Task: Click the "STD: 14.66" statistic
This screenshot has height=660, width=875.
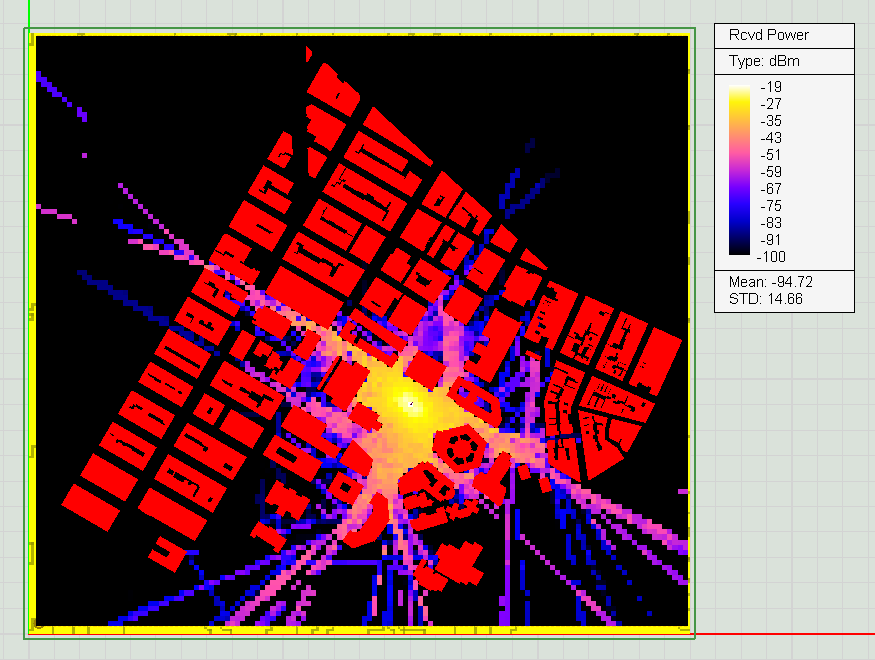Action: tap(766, 299)
